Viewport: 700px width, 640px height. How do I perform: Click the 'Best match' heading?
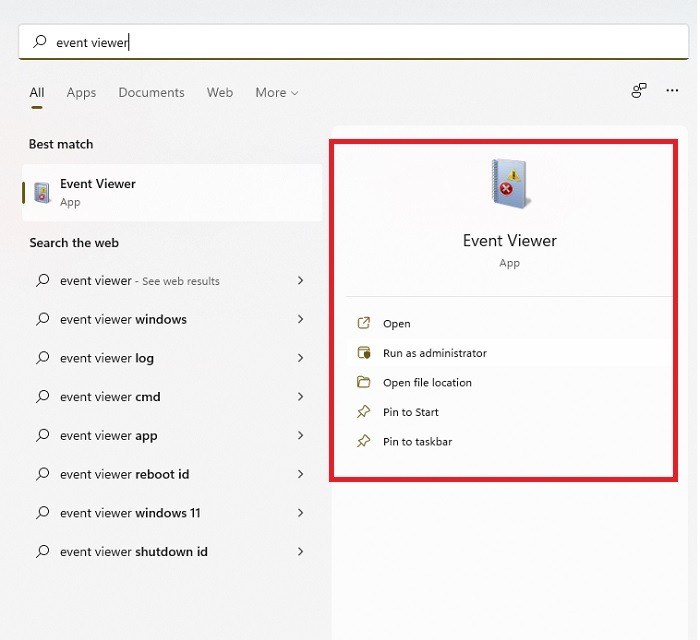[x=61, y=144]
